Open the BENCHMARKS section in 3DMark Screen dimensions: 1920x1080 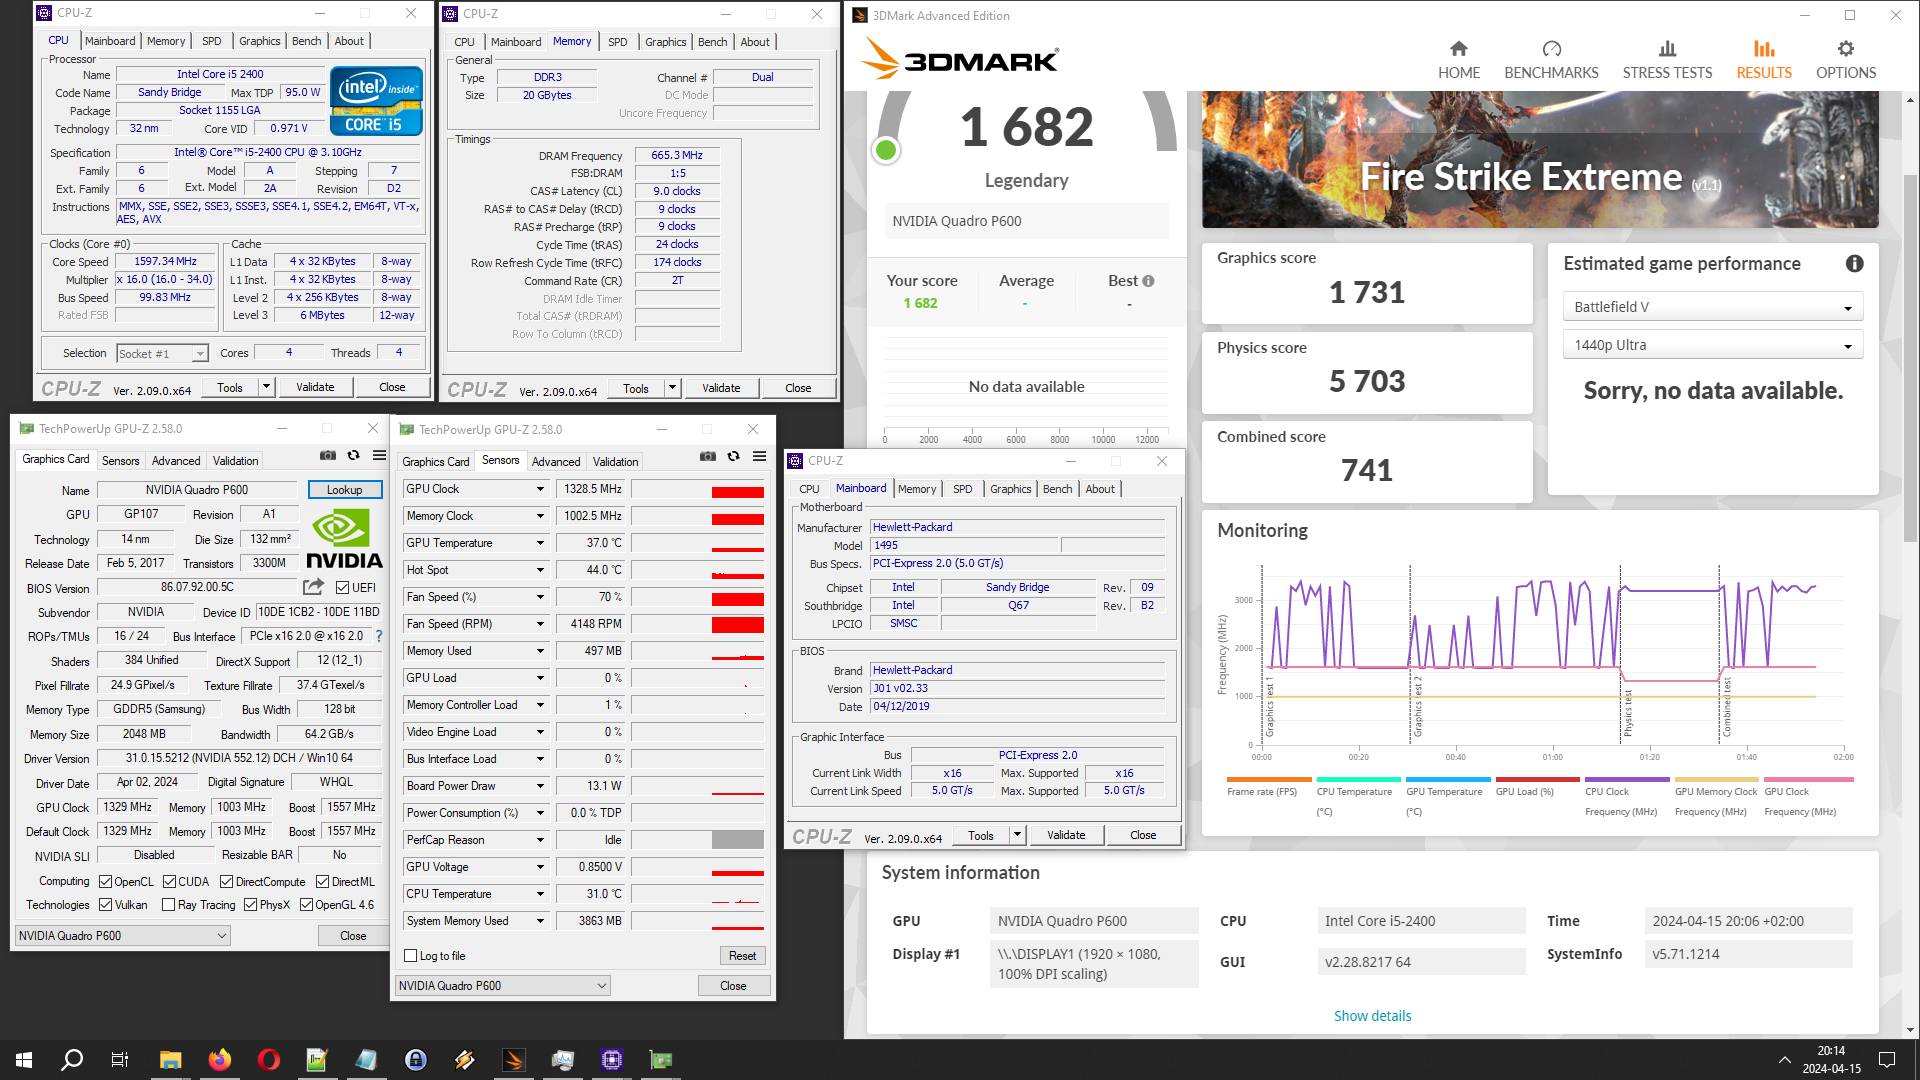tap(1551, 60)
